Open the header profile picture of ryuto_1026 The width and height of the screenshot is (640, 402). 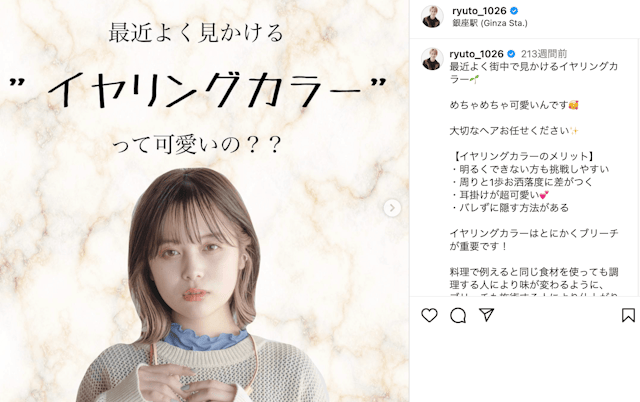coord(432,17)
